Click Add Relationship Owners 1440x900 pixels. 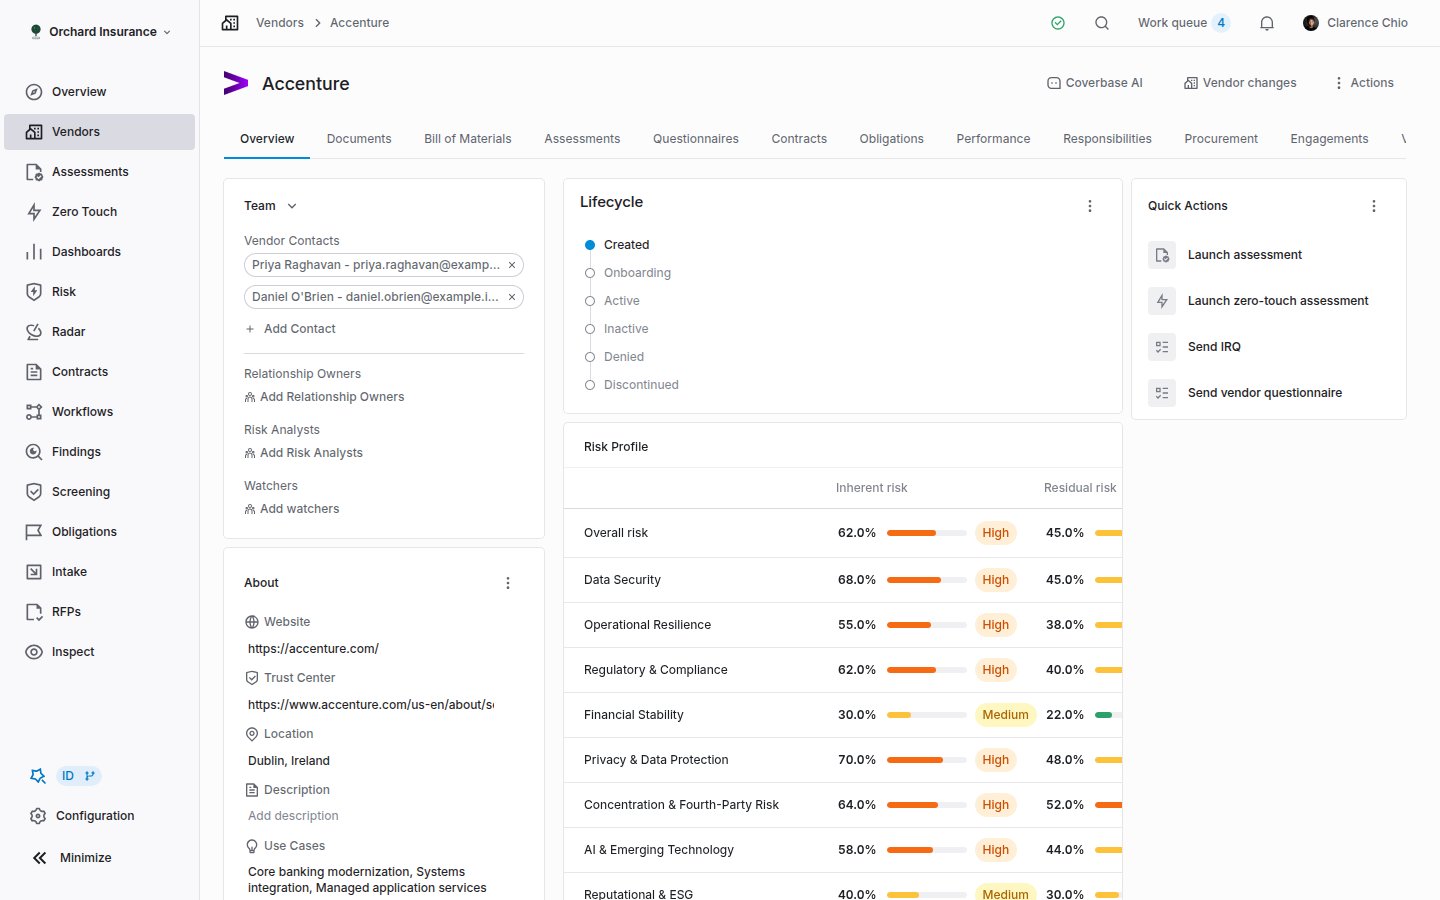324,397
